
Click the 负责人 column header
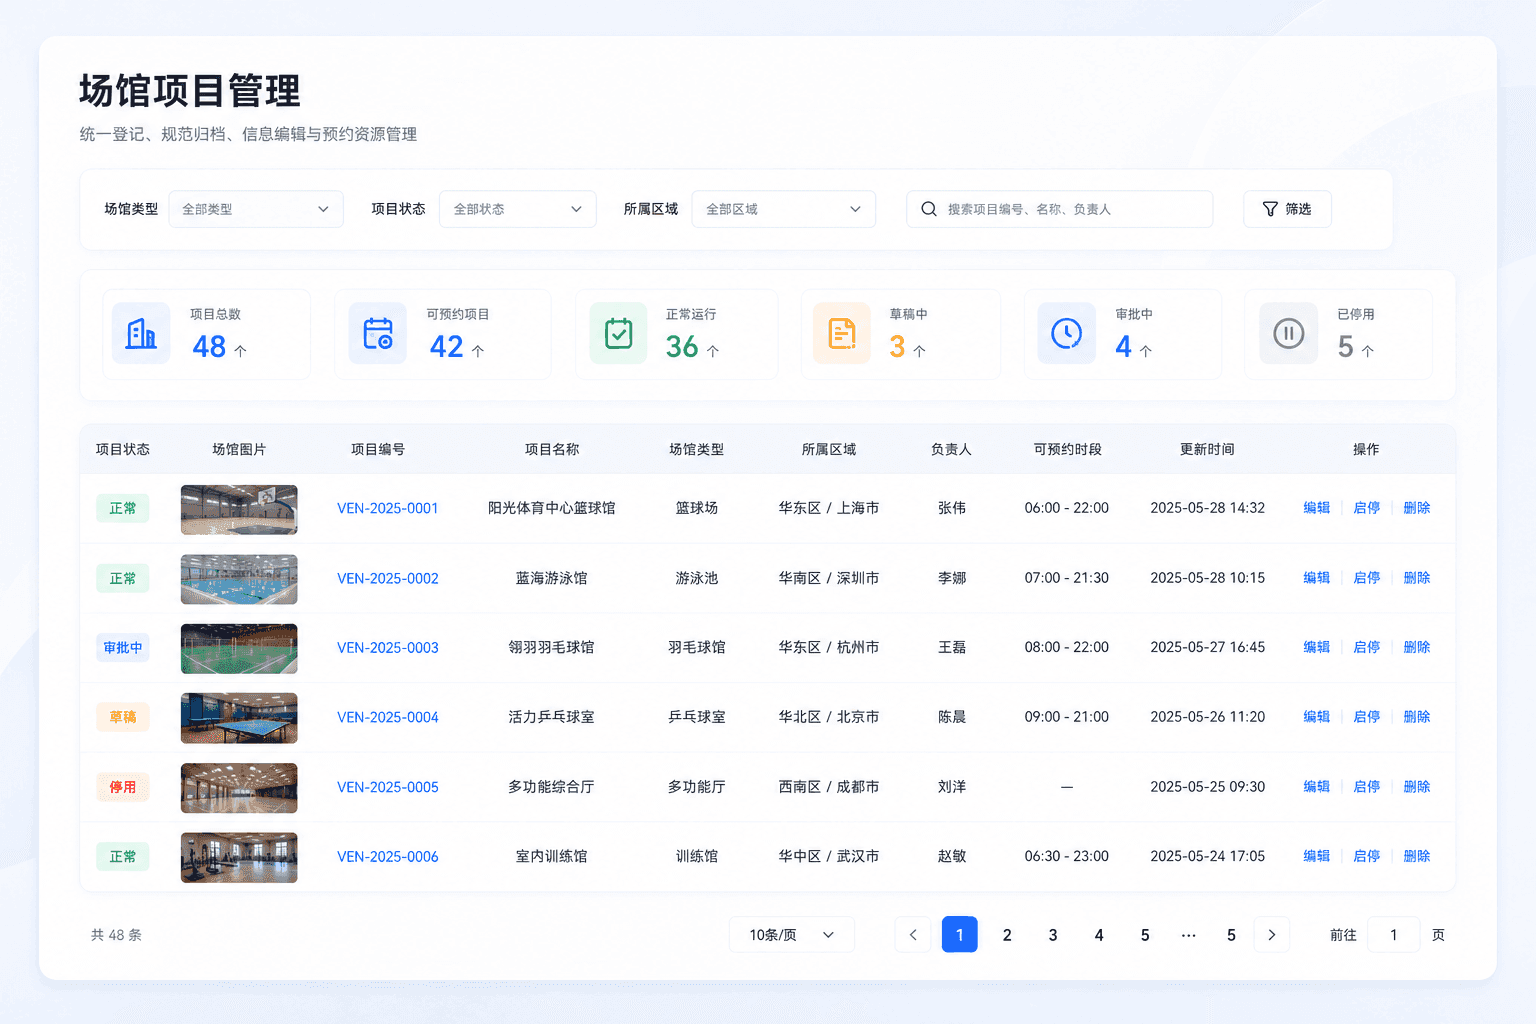tap(951, 450)
